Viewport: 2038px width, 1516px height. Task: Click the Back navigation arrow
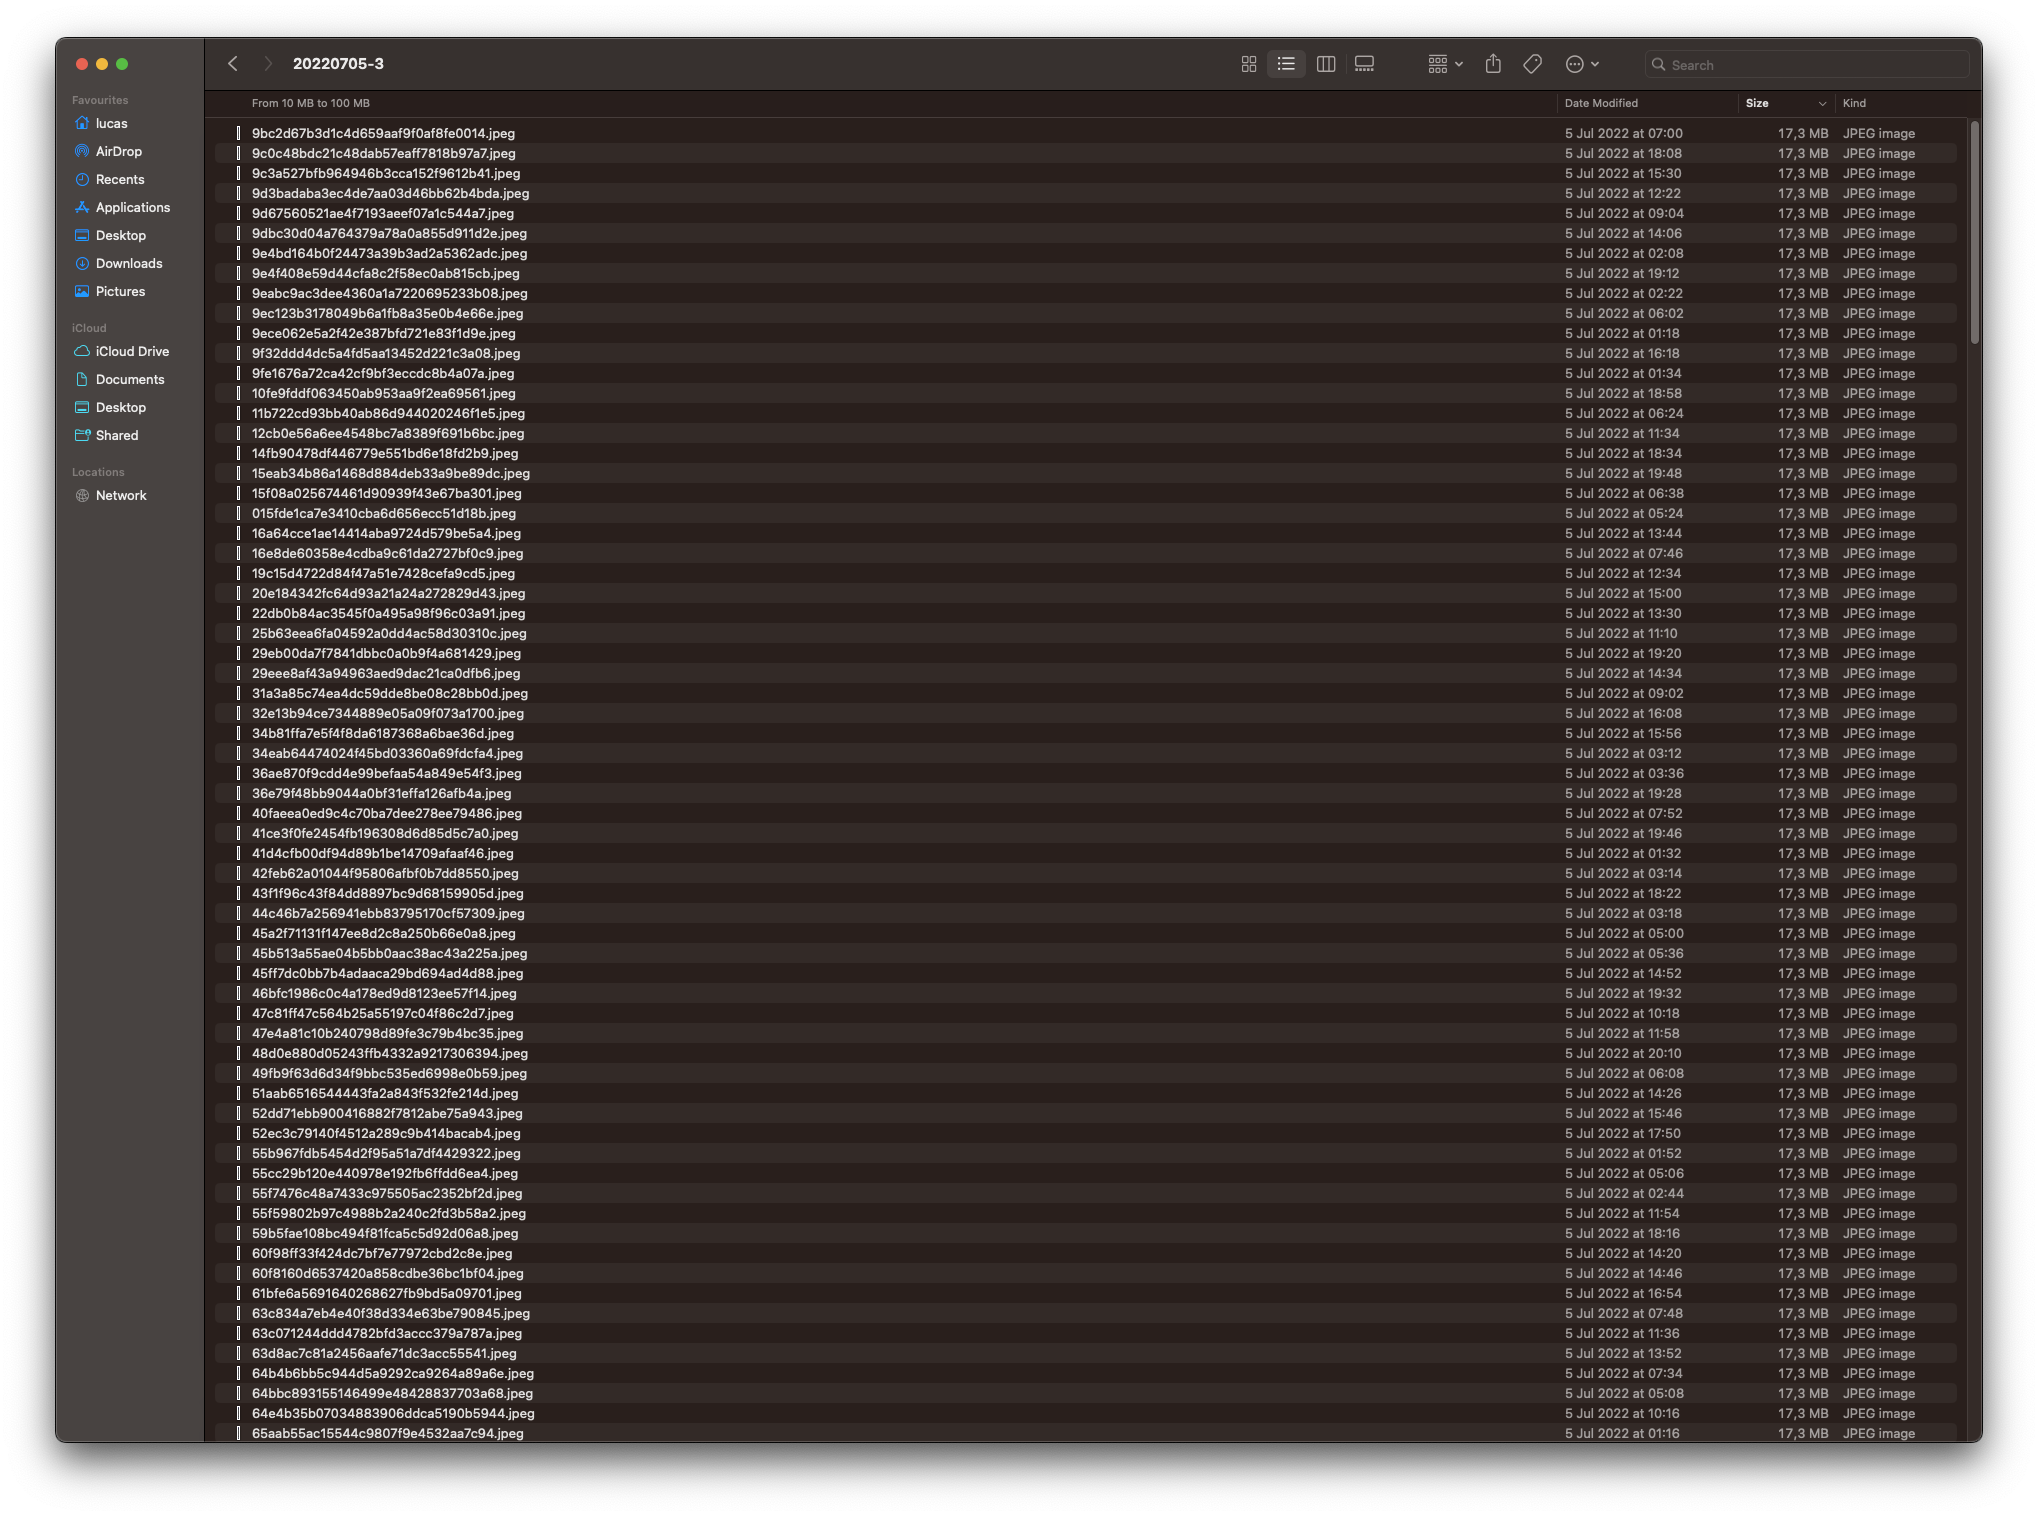tap(233, 63)
